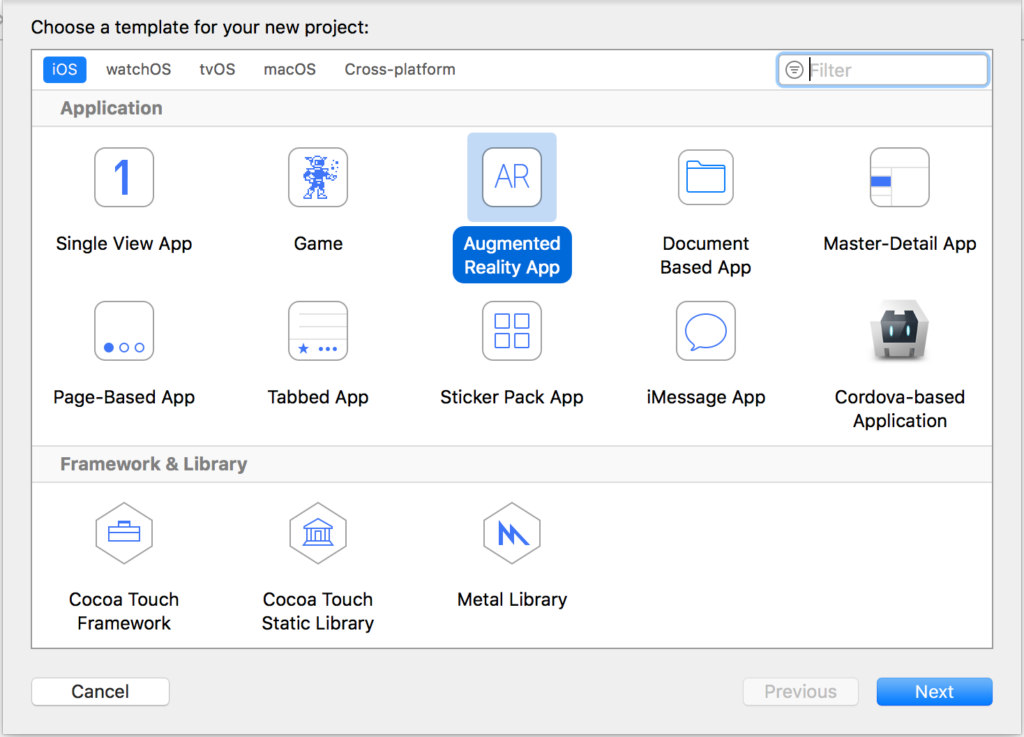This screenshot has width=1024, height=737.
Task: Switch to the macOS platform tab
Action: [x=290, y=69]
